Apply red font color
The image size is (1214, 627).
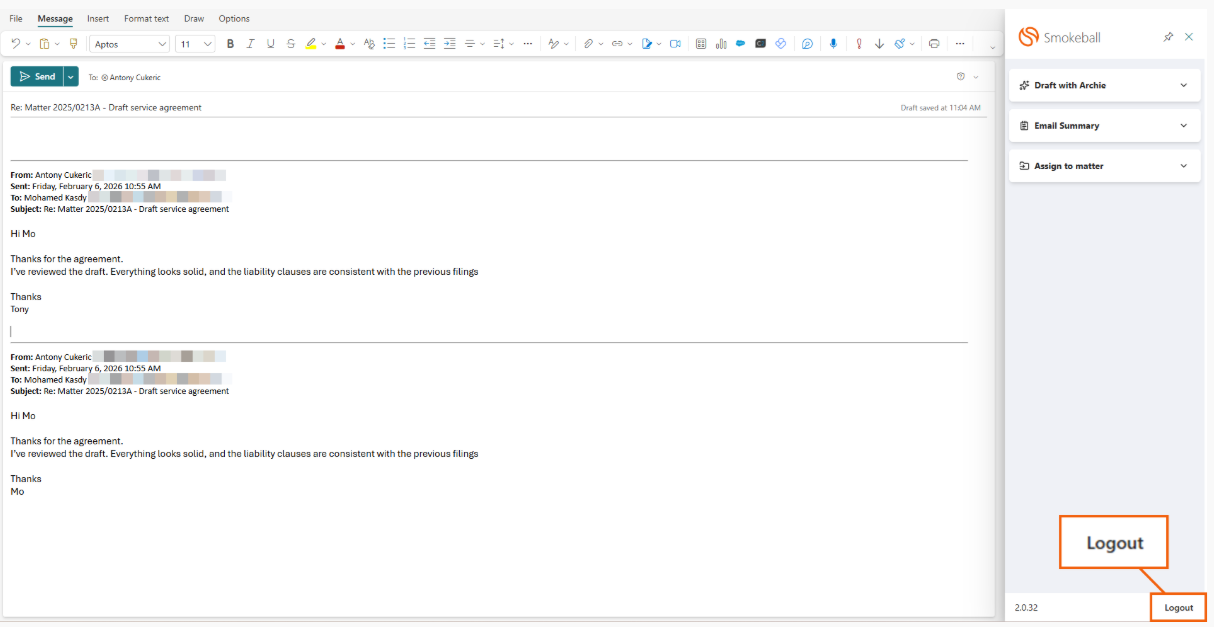340,44
